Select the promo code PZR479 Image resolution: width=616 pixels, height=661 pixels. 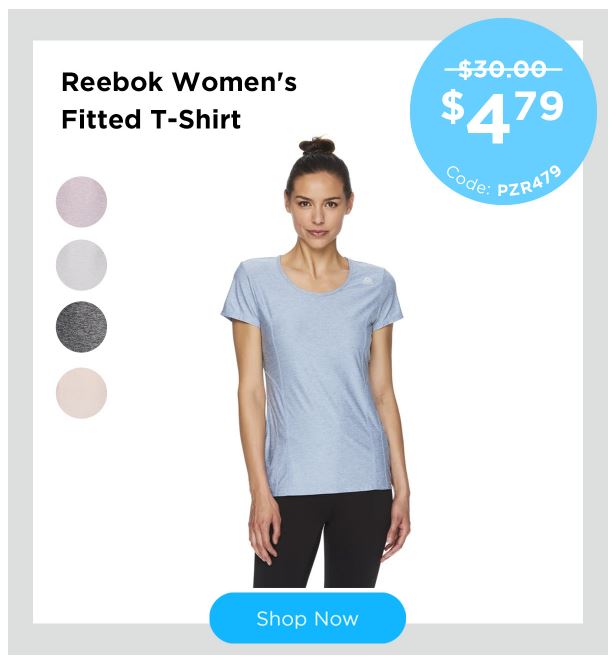coord(529,181)
